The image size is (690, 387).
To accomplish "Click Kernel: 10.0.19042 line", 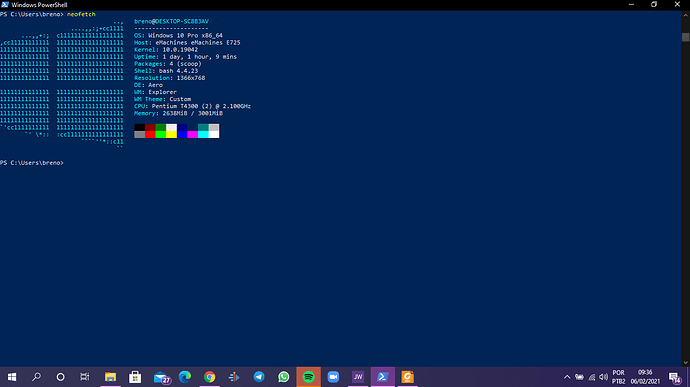I will (166, 49).
